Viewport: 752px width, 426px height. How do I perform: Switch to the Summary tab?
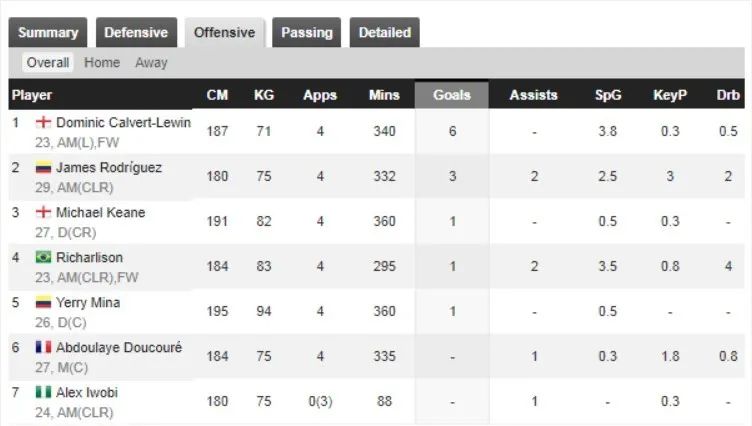pos(48,33)
